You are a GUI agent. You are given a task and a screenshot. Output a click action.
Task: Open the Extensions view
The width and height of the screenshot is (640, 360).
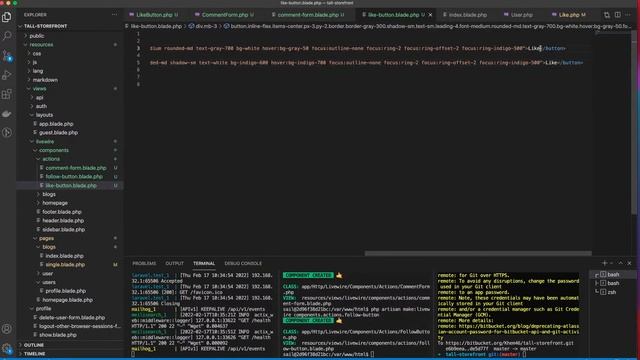point(7,94)
